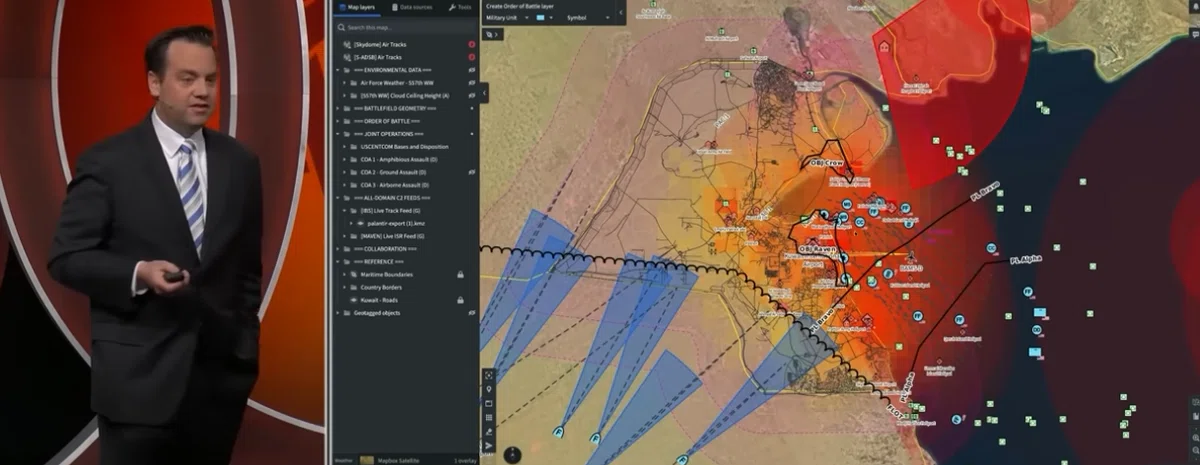Viewport: 1200px width, 465px height.
Task: Click the OBJ Crow label on map
Action: pyautogui.click(x=828, y=161)
